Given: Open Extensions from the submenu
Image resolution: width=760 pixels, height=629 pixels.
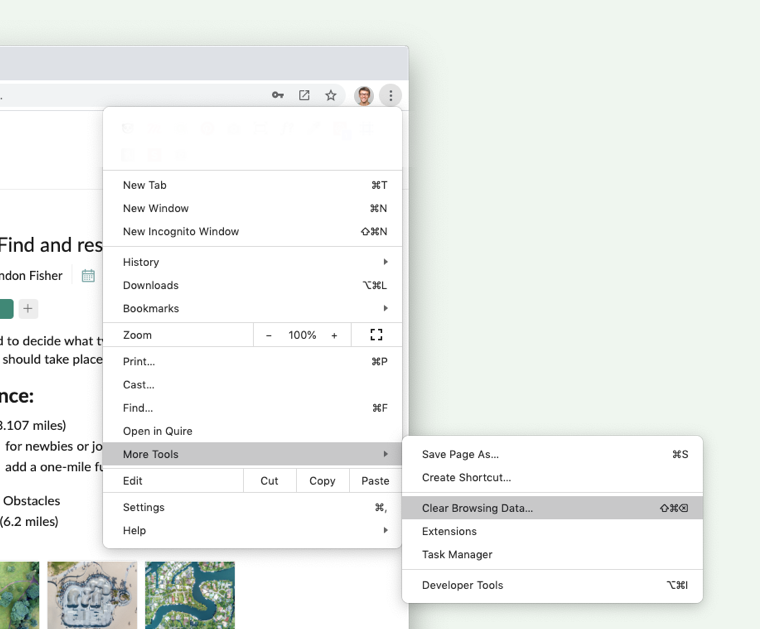Looking at the screenshot, I should coord(553,531).
